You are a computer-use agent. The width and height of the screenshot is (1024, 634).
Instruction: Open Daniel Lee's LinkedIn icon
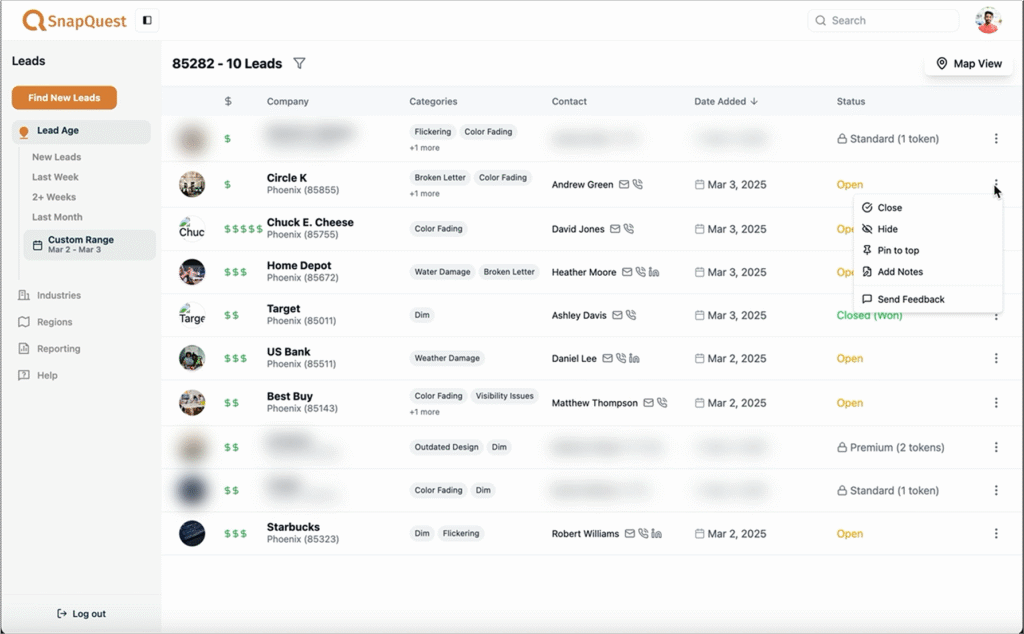click(x=634, y=358)
